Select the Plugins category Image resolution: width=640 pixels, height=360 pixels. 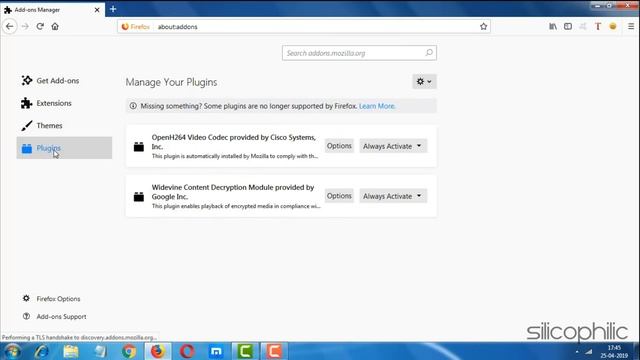pyautogui.click(x=64, y=148)
